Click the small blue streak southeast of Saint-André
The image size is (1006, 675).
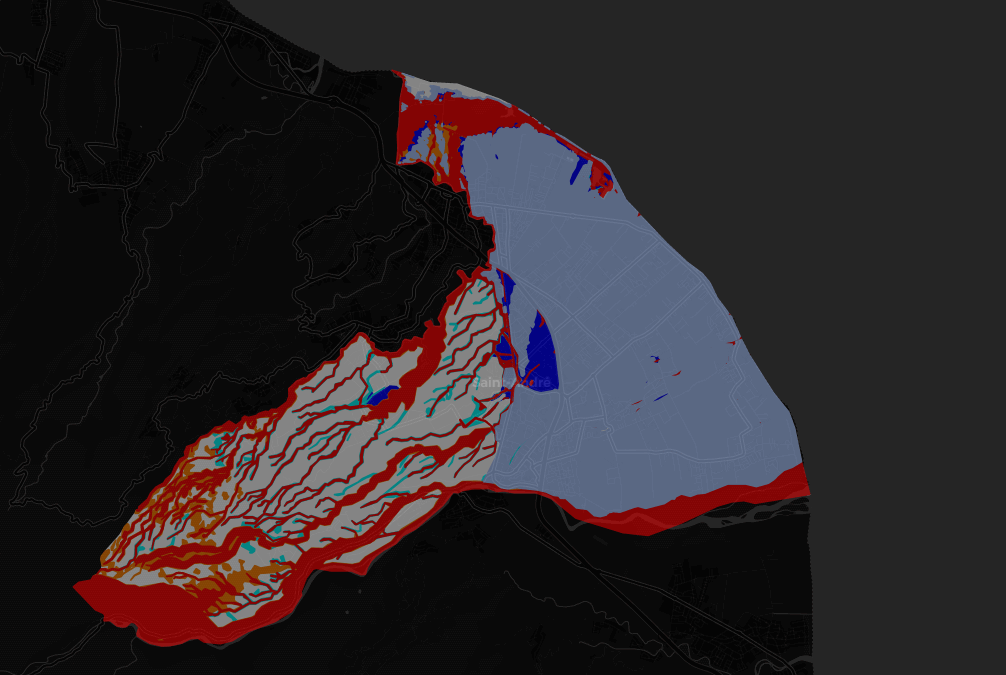(x=661, y=397)
